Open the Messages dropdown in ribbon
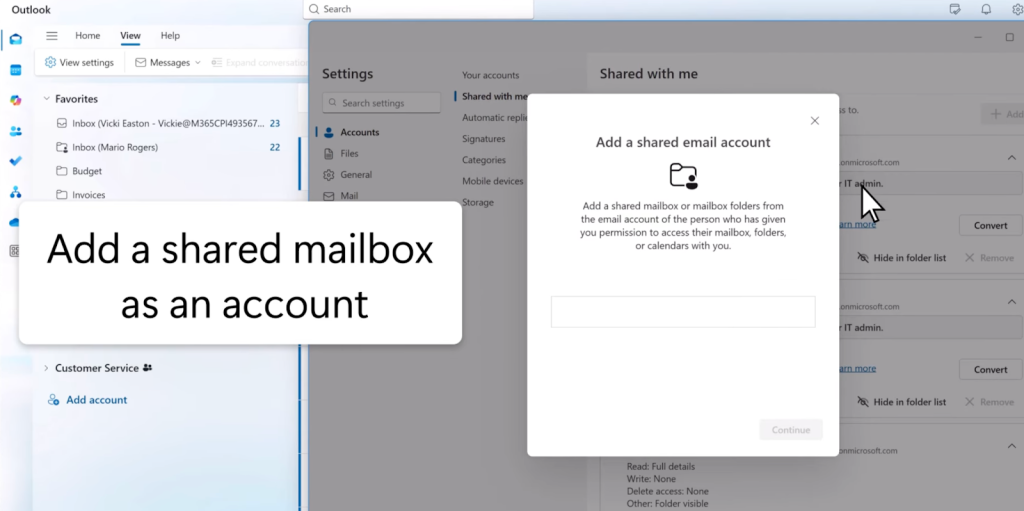 coord(168,62)
